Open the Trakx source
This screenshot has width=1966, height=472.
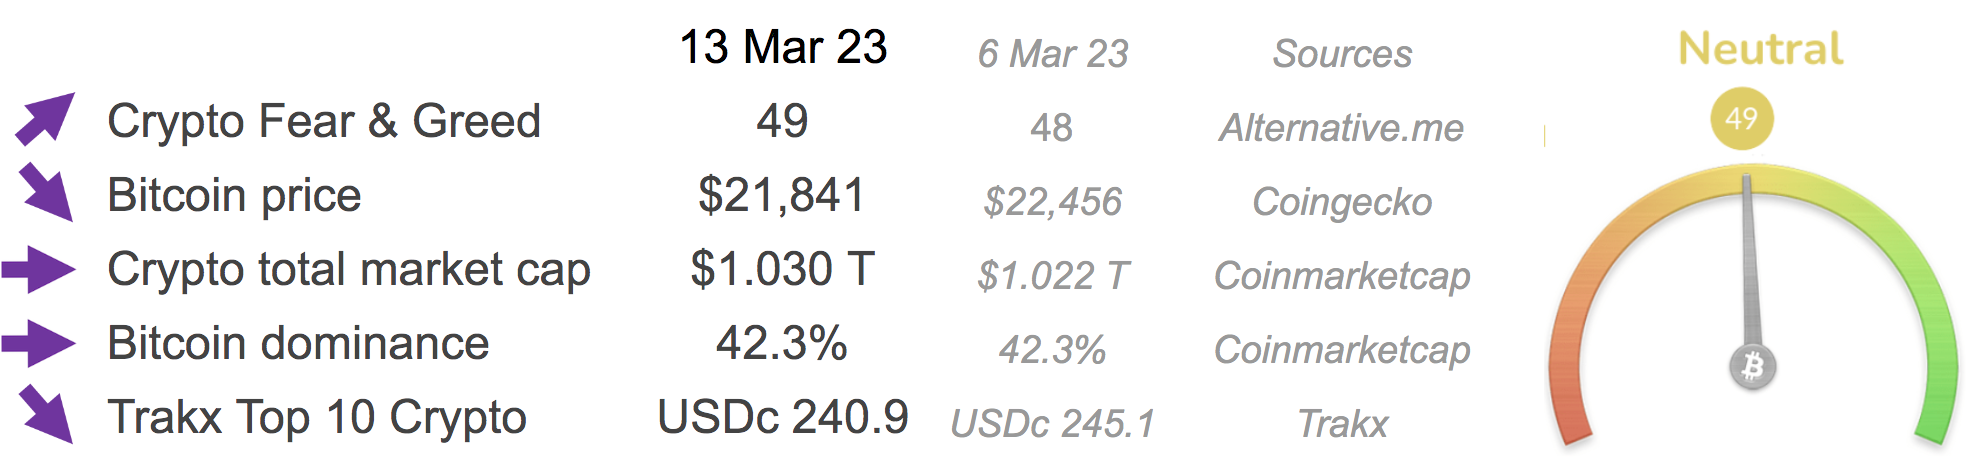[x=1342, y=424]
